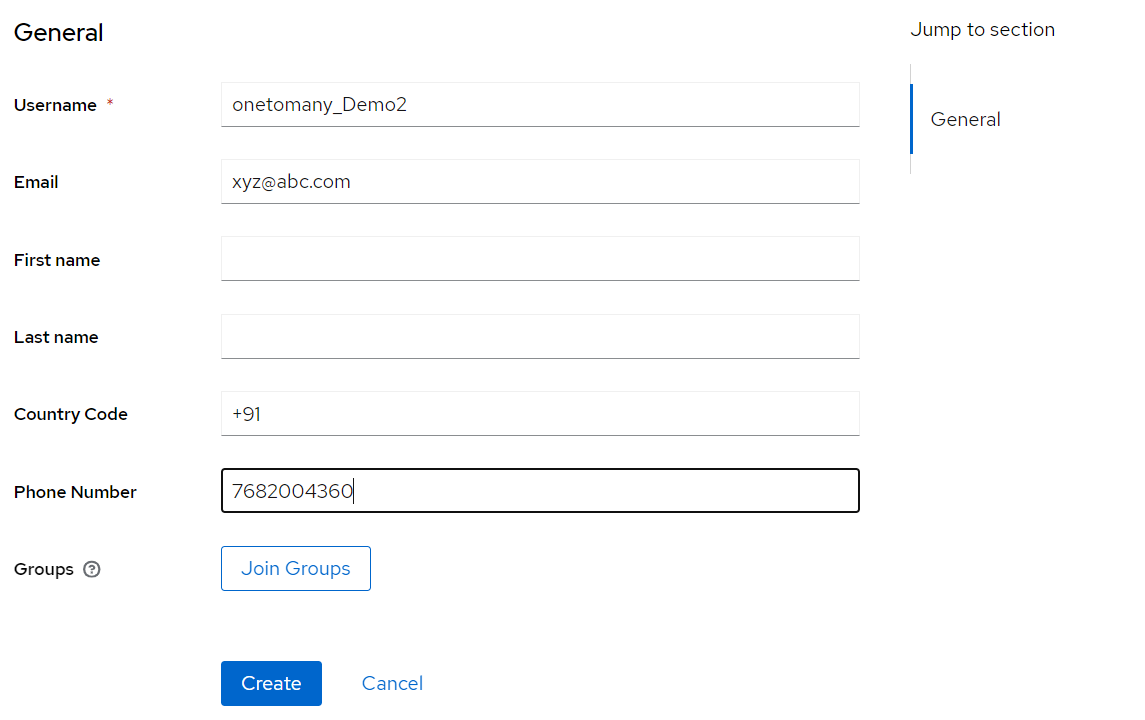1145x720 pixels.
Task: Open the Join Groups dialog
Action: pos(296,568)
